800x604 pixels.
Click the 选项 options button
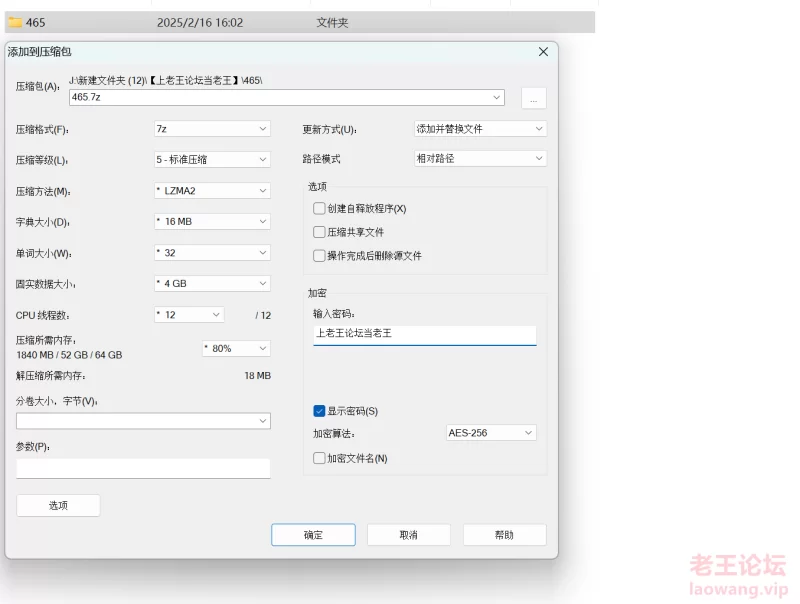[58, 506]
